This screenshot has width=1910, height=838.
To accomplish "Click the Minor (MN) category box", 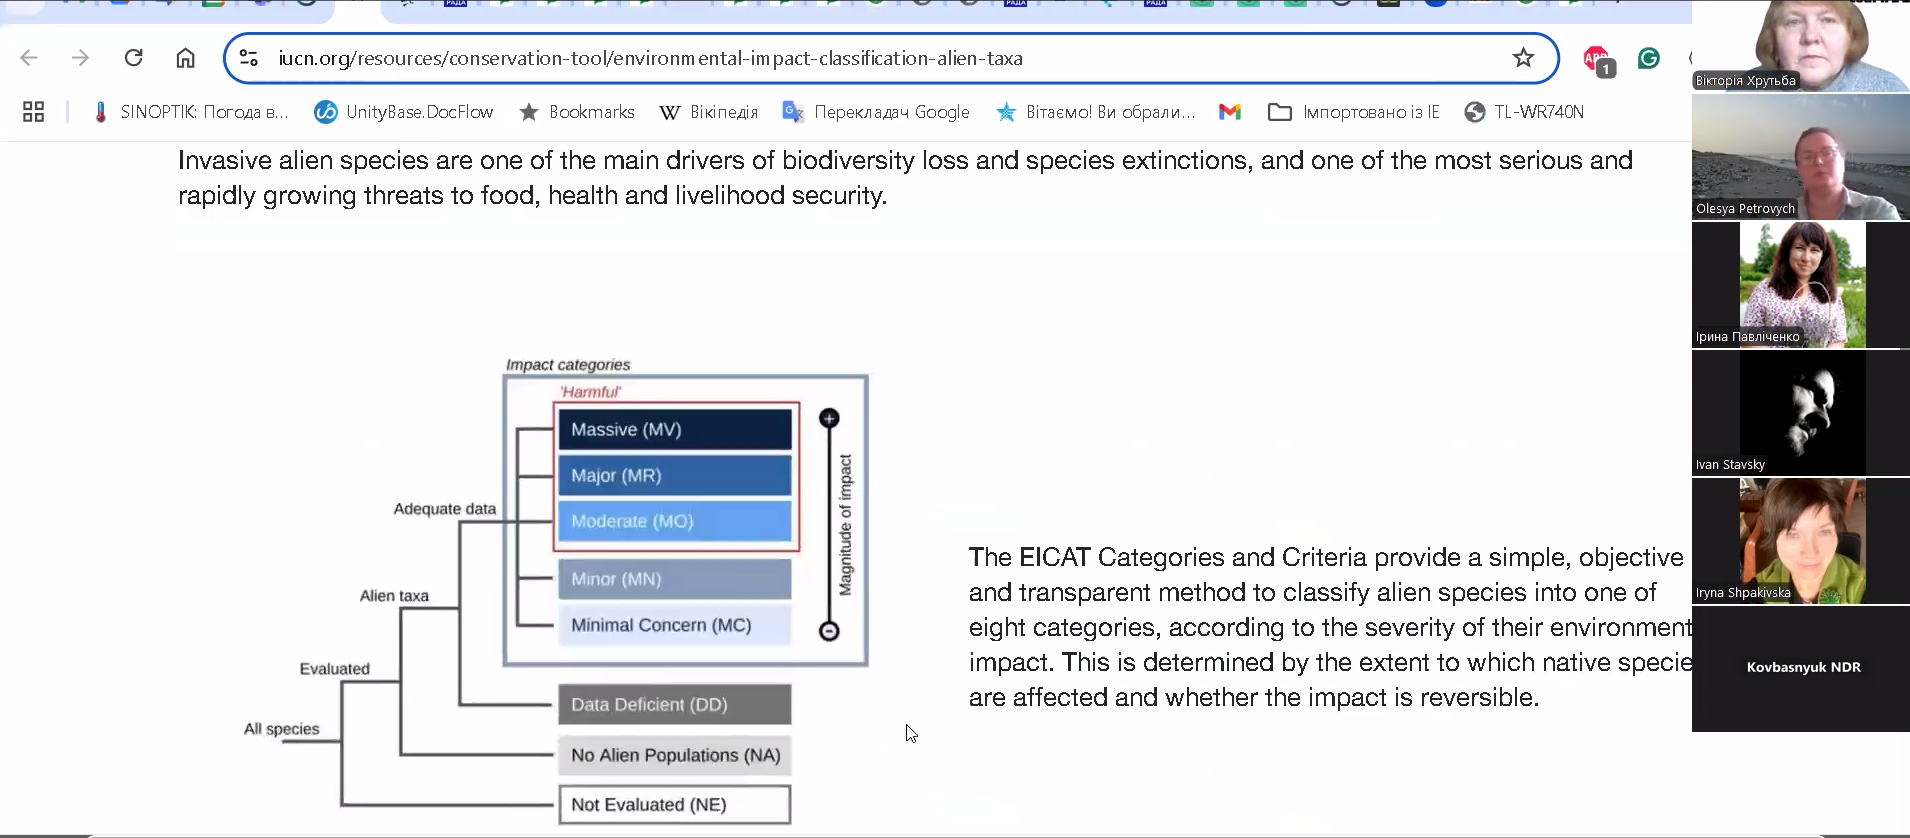I will [x=675, y=579].
